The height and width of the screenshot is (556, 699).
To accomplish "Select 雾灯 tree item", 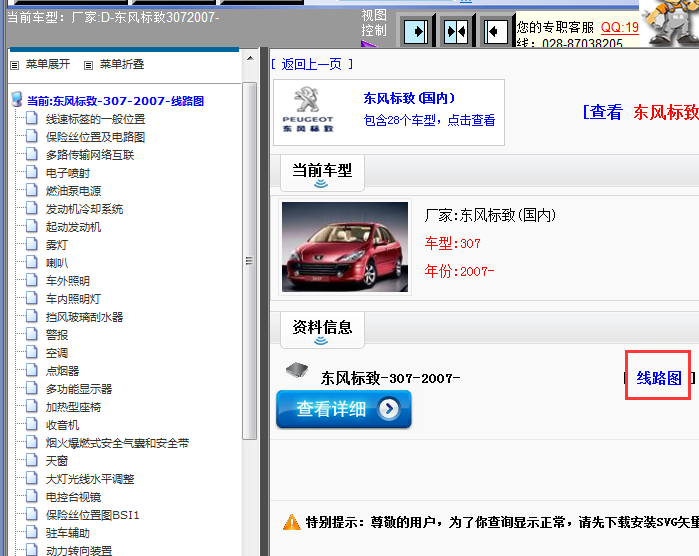I will (x=57, y=245).
